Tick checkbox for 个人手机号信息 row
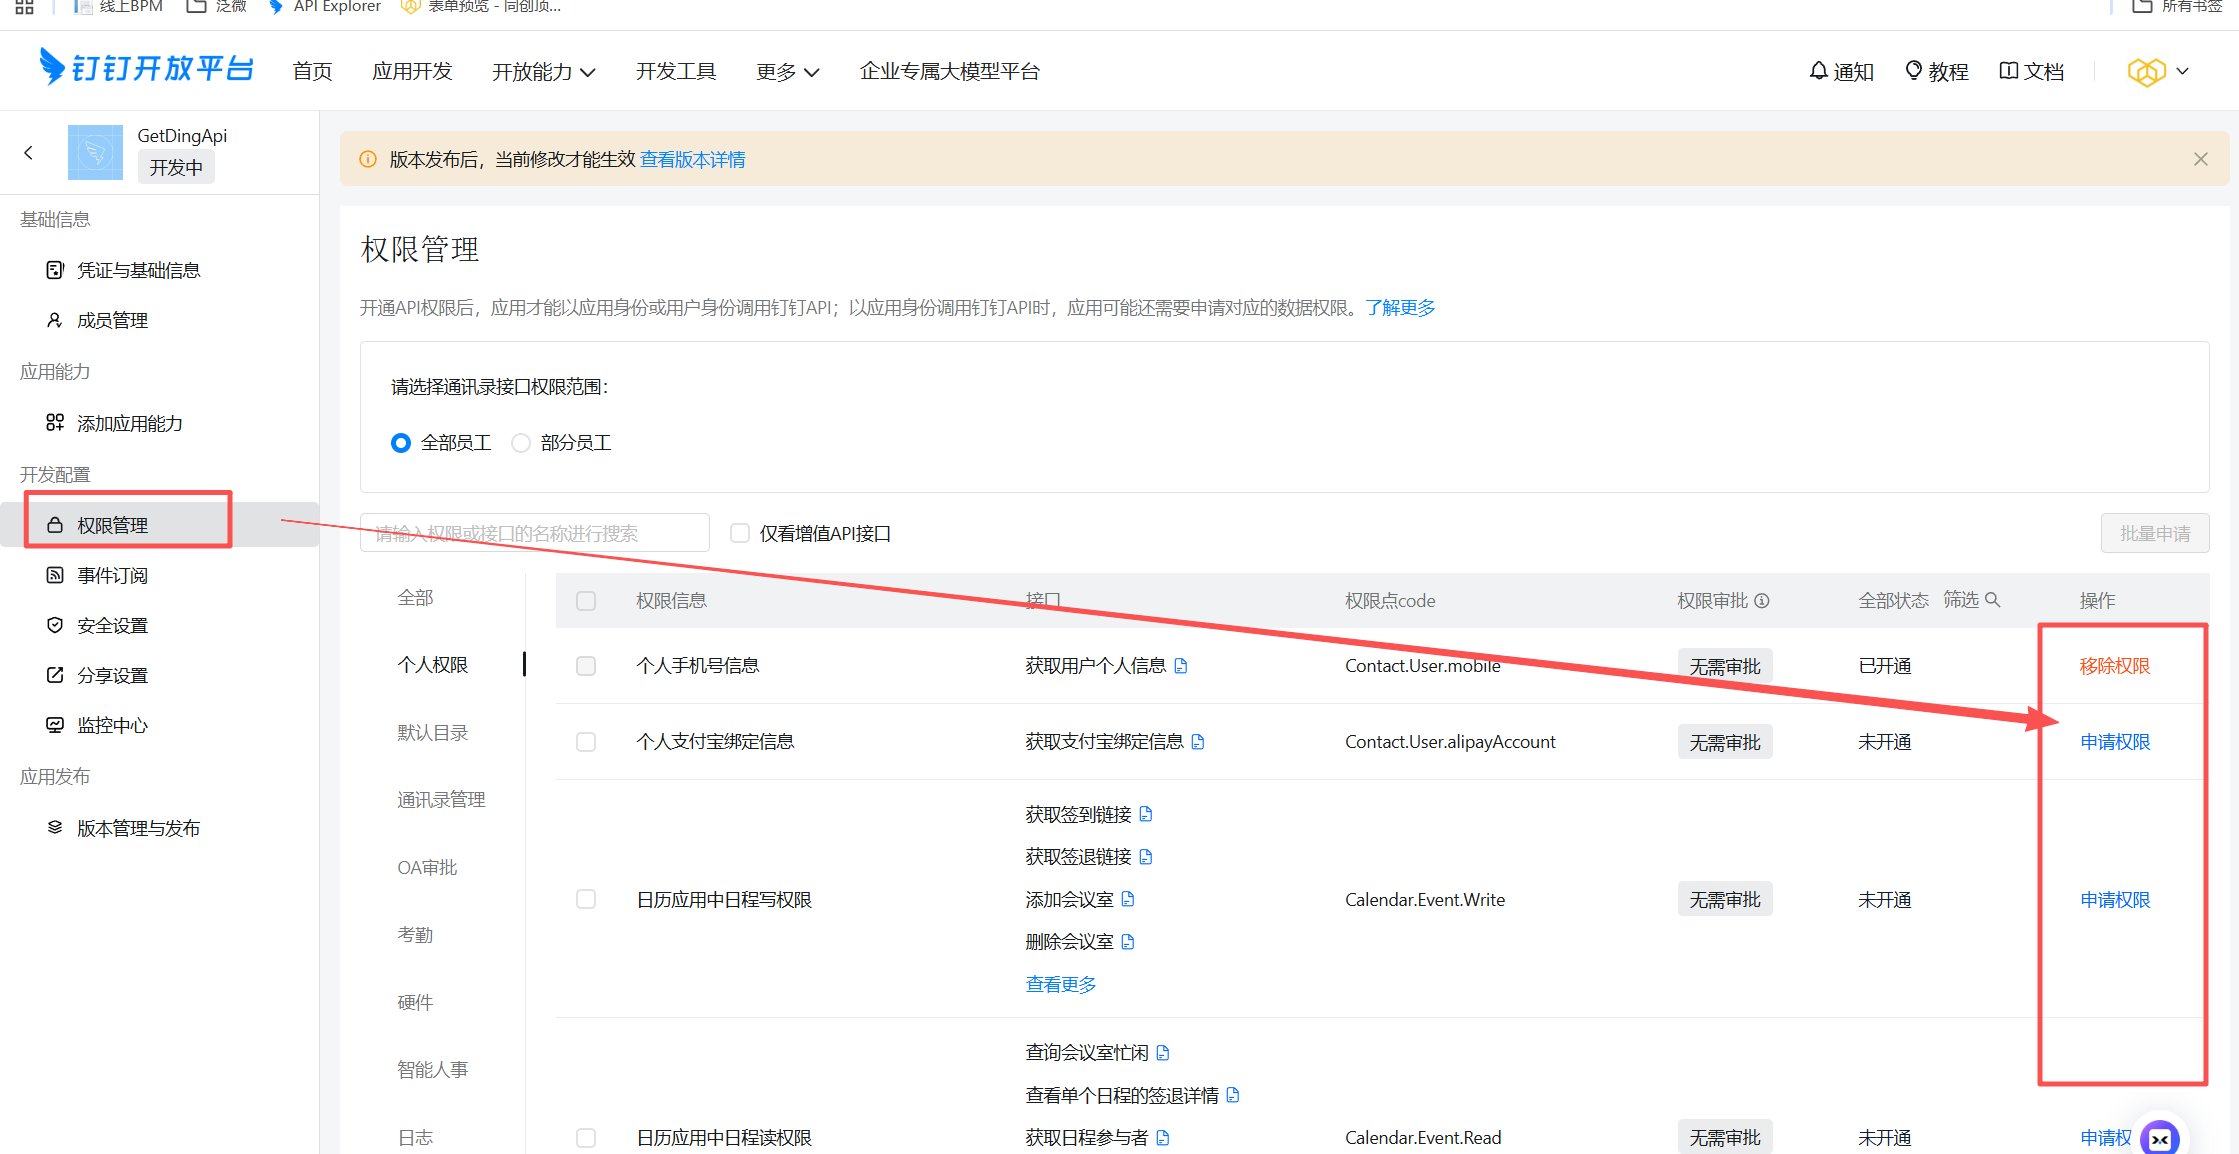The width and height of the screenshot is (2239, 1154). [x=586, y=666]
